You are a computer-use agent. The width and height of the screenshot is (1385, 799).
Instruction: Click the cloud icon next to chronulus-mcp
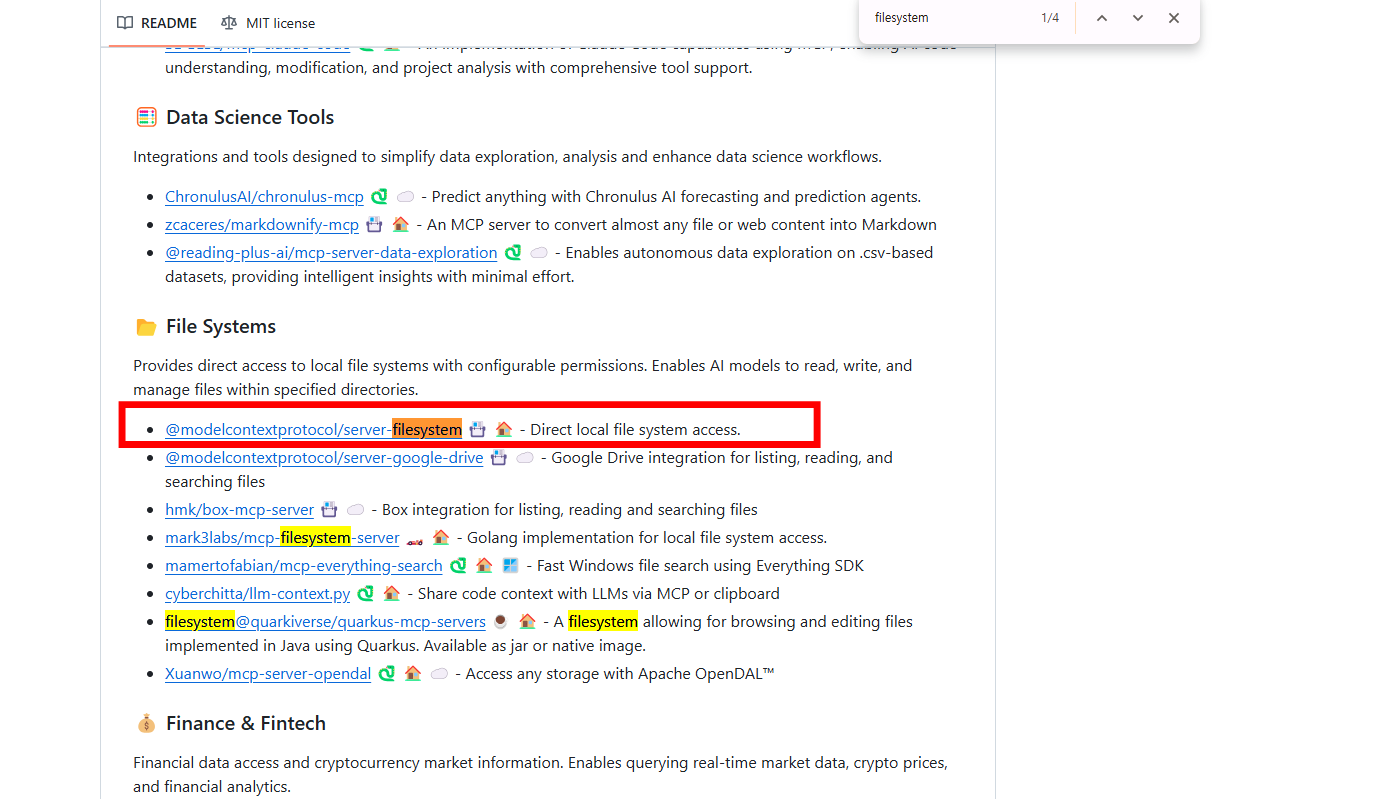[405, 197]
